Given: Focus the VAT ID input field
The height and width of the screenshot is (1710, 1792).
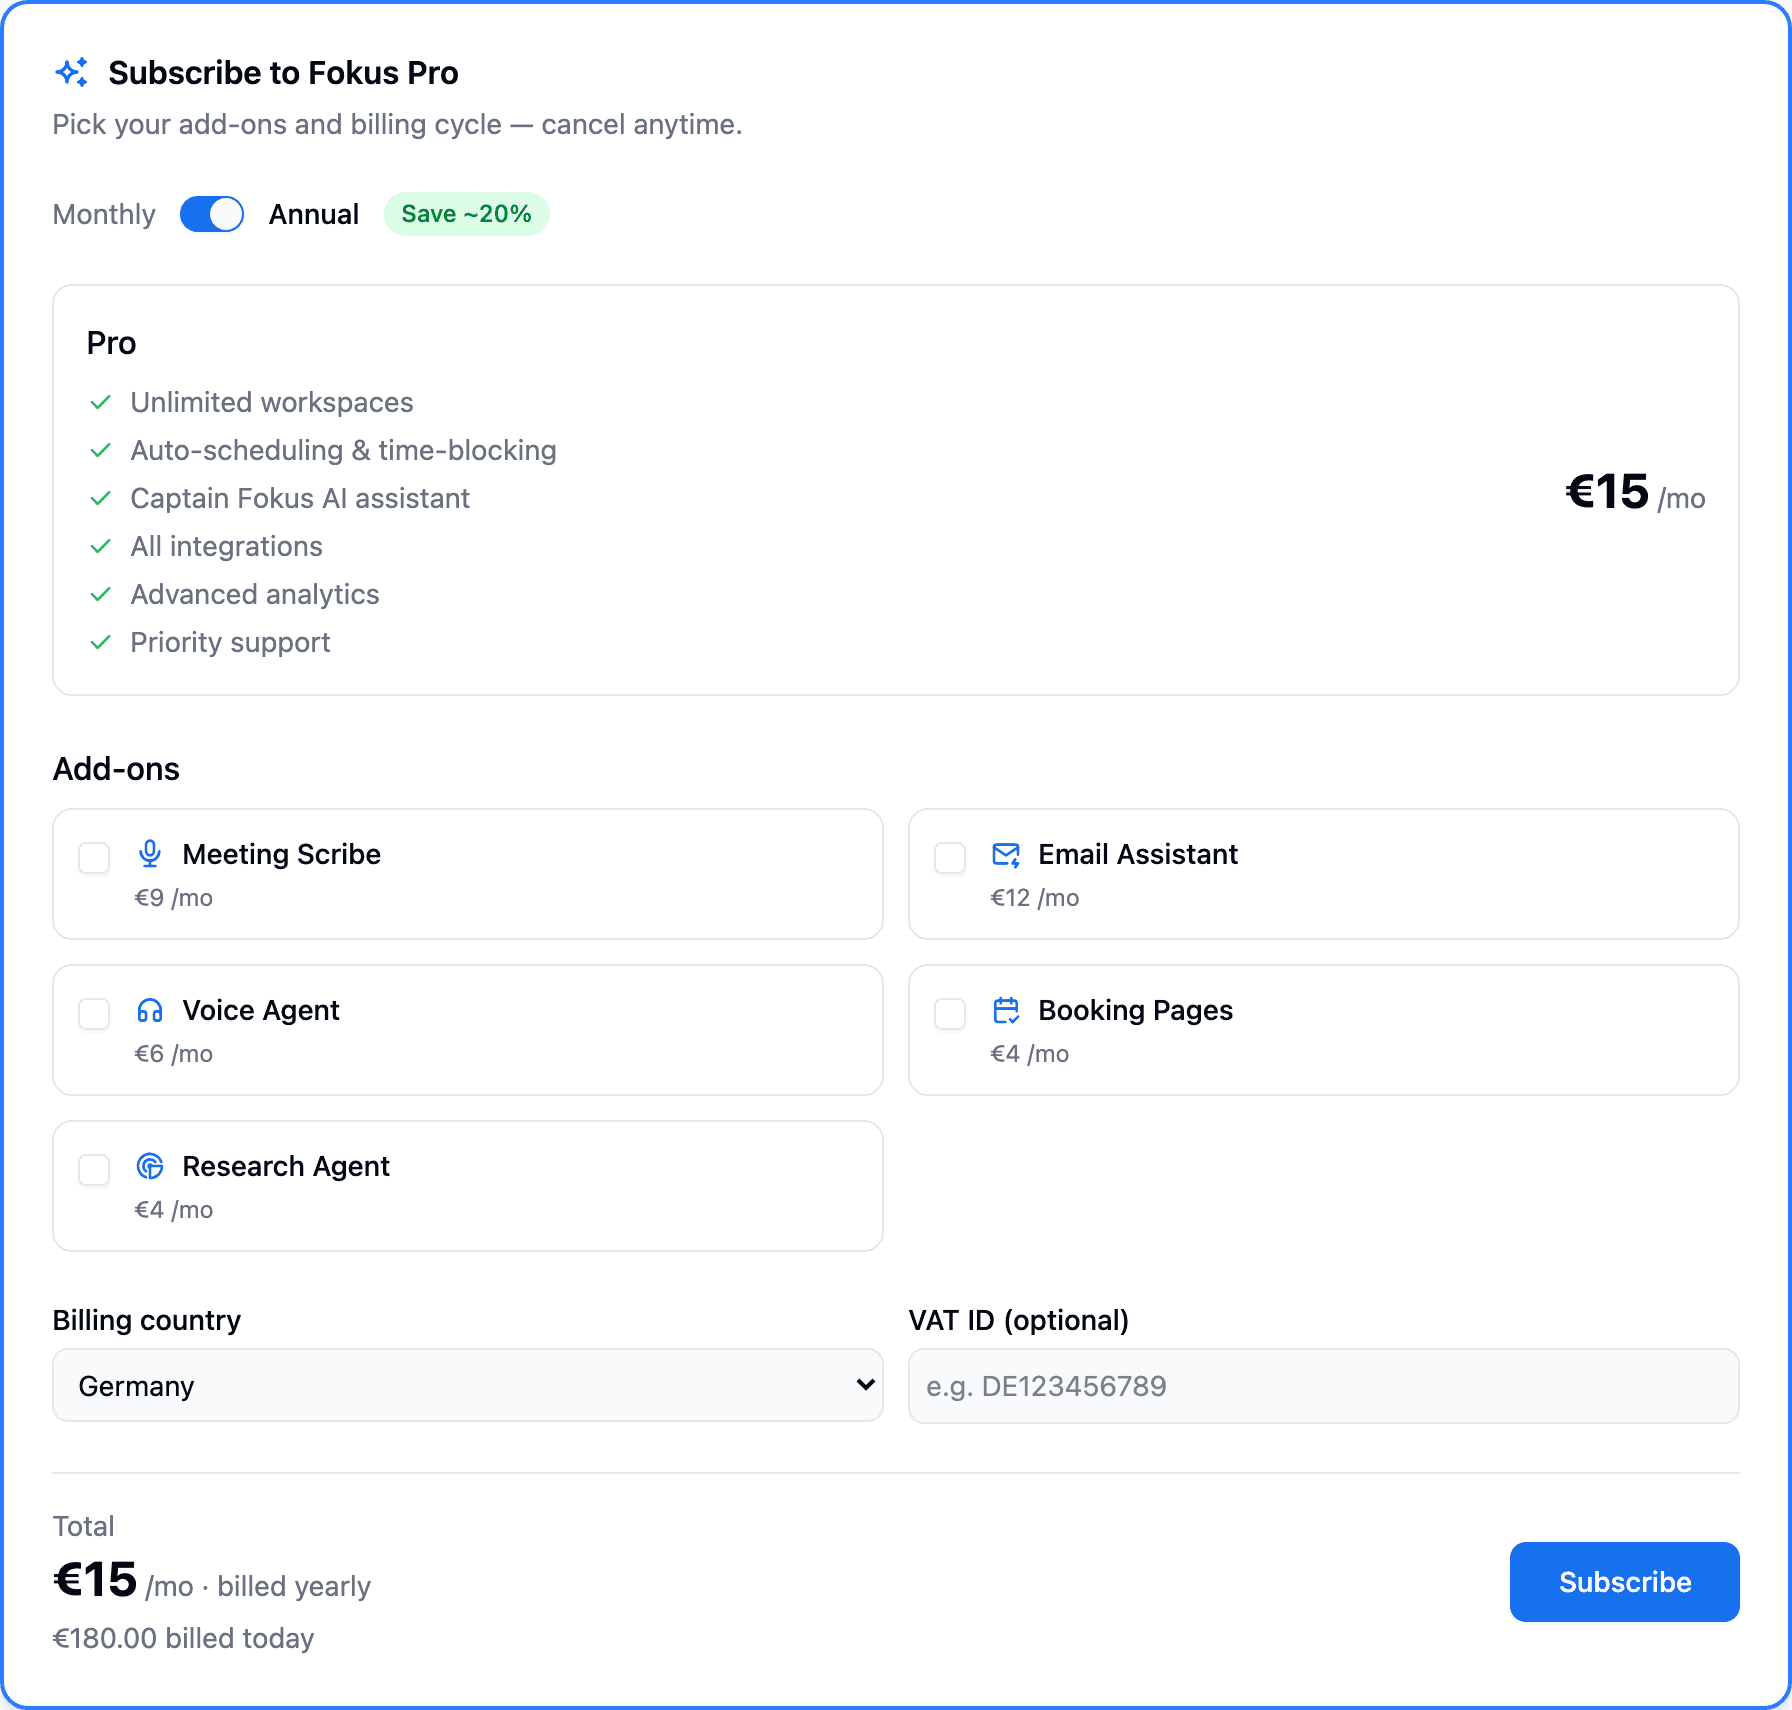Looking at the screenshot, I should click(1324, 1386).
